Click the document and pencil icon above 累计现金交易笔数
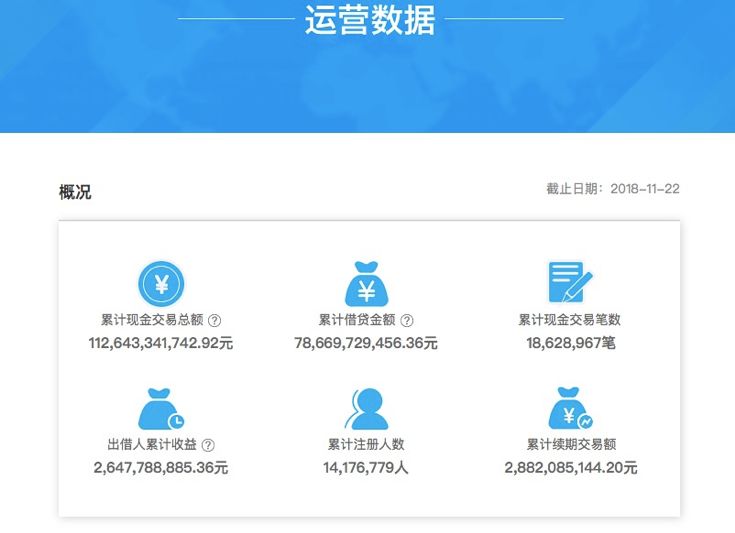This screenshot has height=533, width=735. tap(570, 282)
